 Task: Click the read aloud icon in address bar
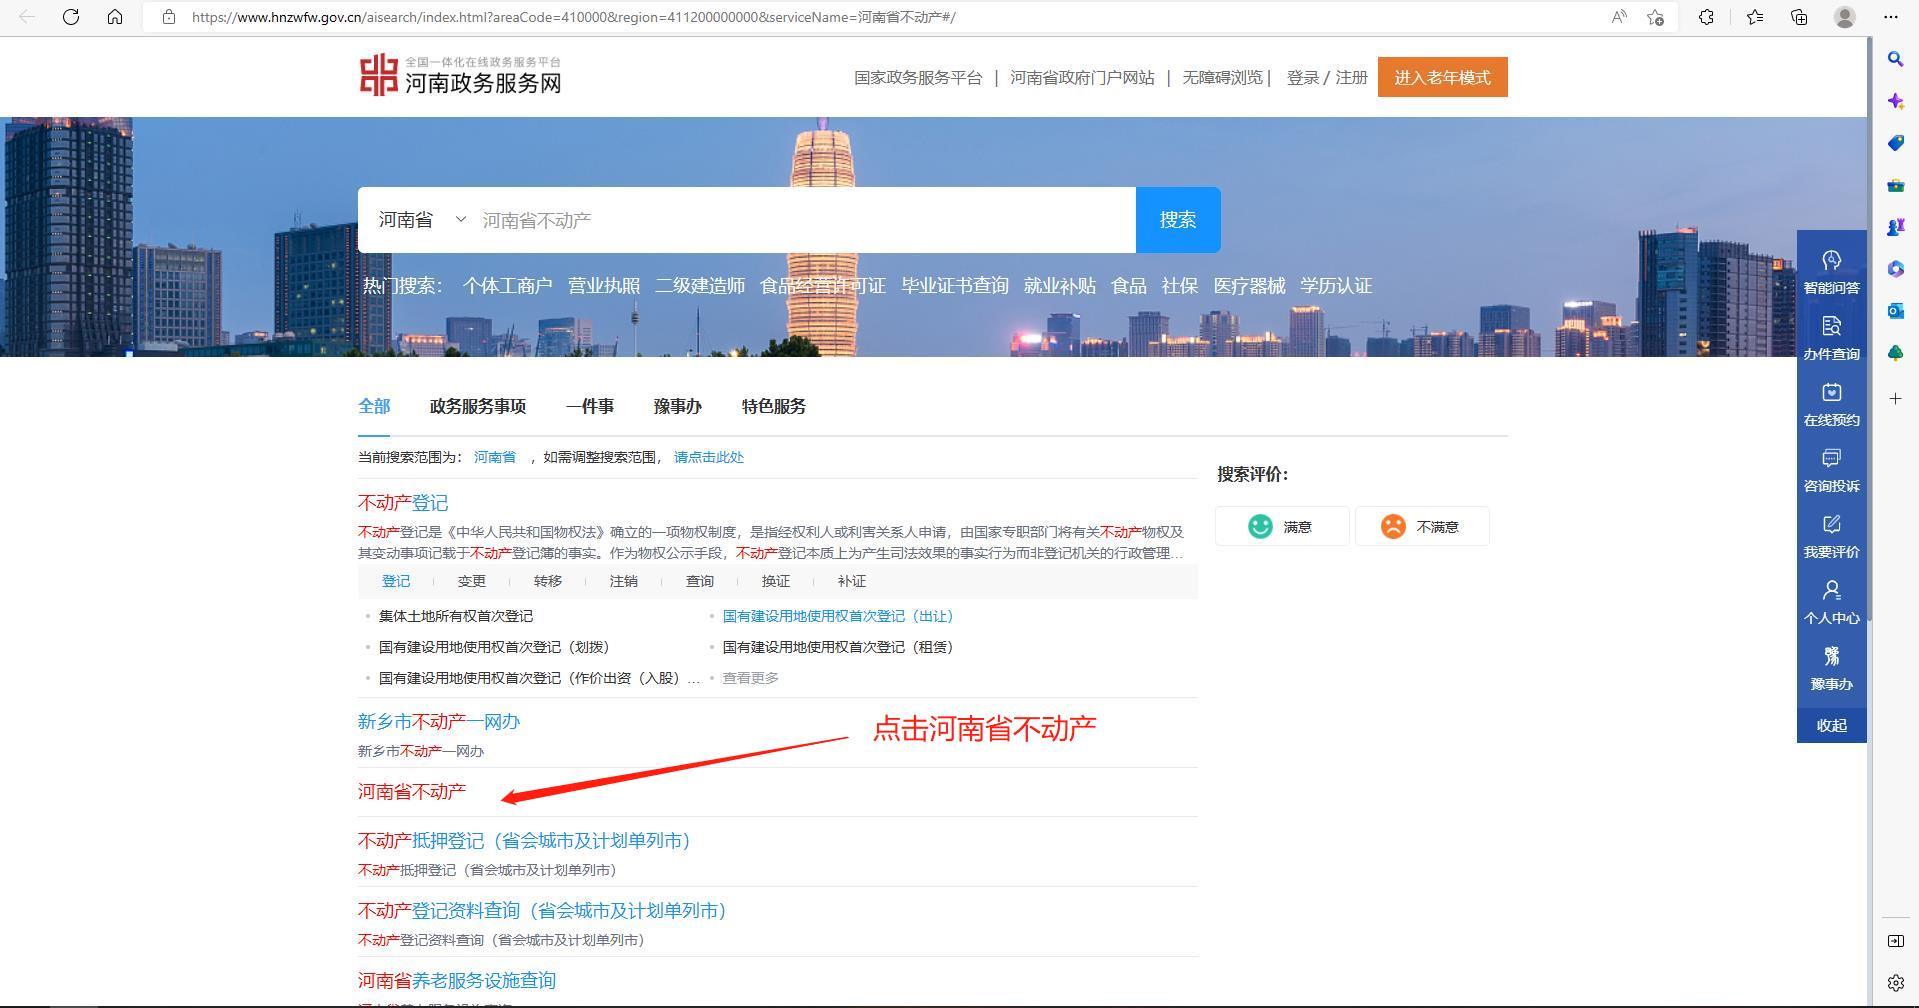tap(1619, 17)
